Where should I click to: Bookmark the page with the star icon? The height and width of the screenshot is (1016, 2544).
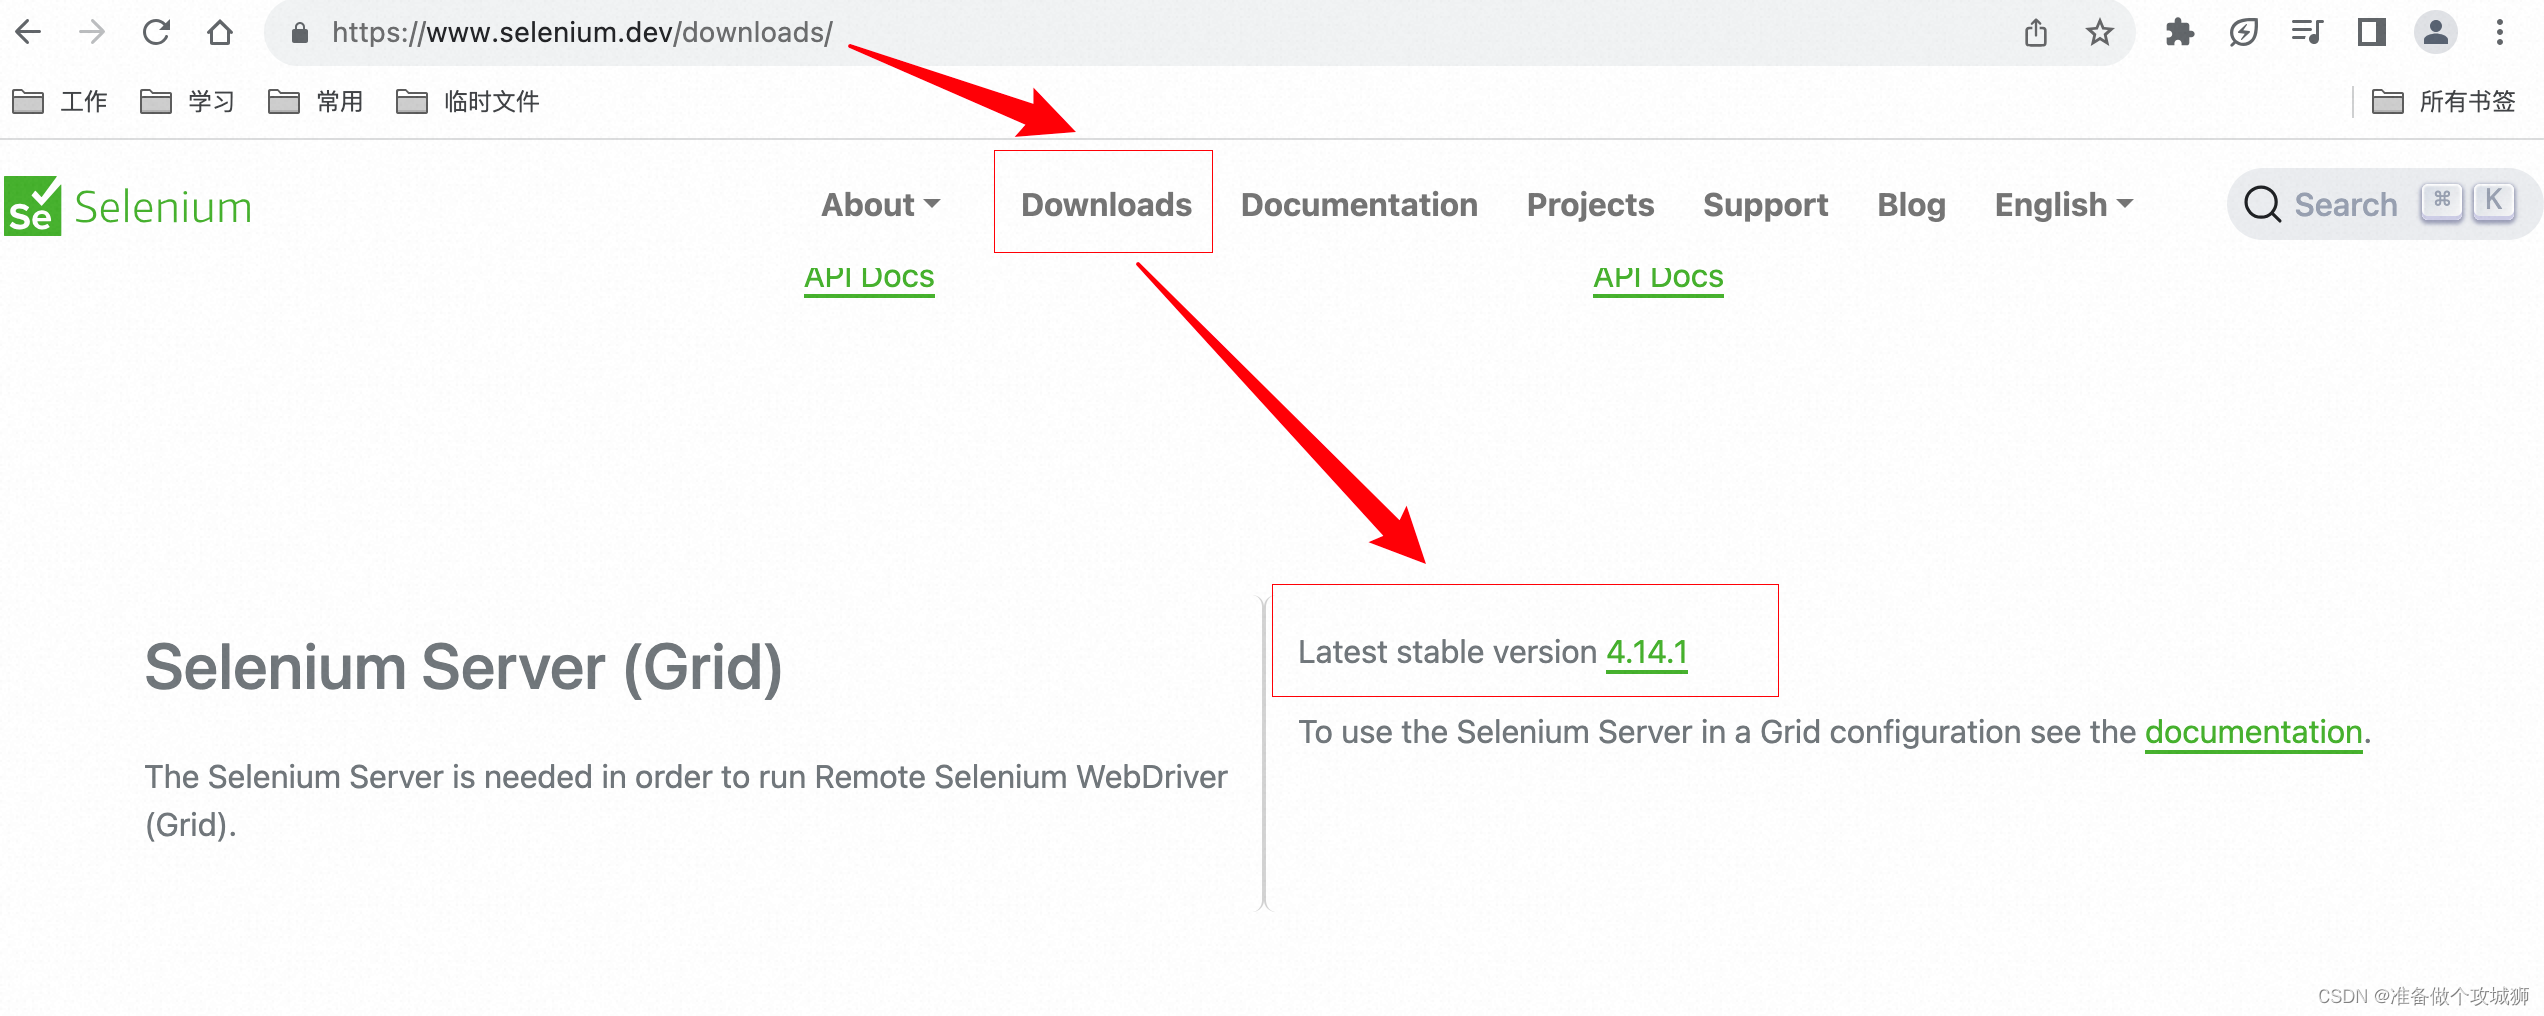click(2101, 32)
